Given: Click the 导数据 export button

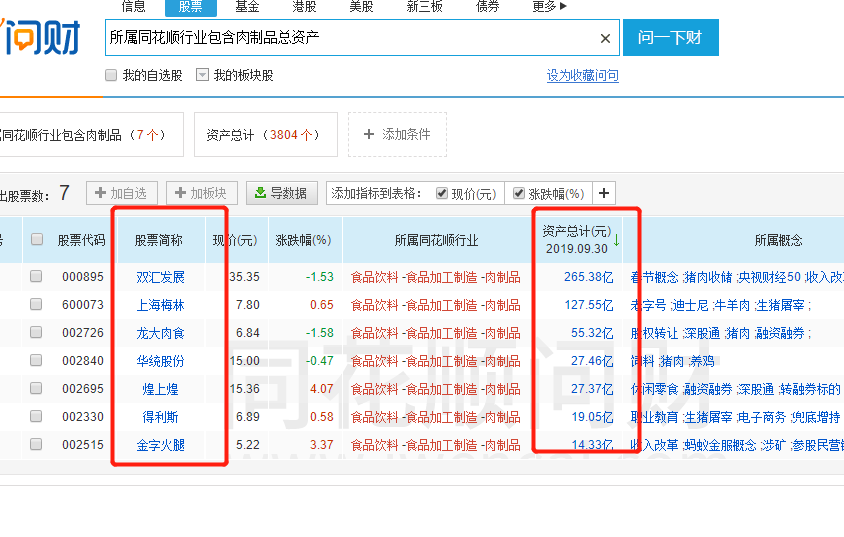Looking at the screenshot, I should click(282, 193).
